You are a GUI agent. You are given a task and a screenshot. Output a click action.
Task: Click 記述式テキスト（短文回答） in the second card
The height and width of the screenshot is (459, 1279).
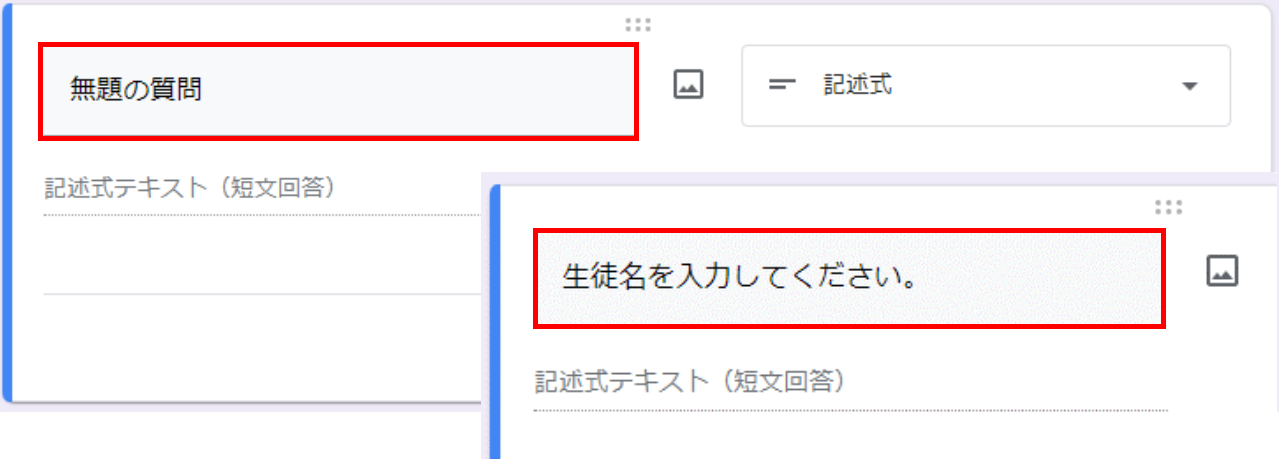point(689,381)
